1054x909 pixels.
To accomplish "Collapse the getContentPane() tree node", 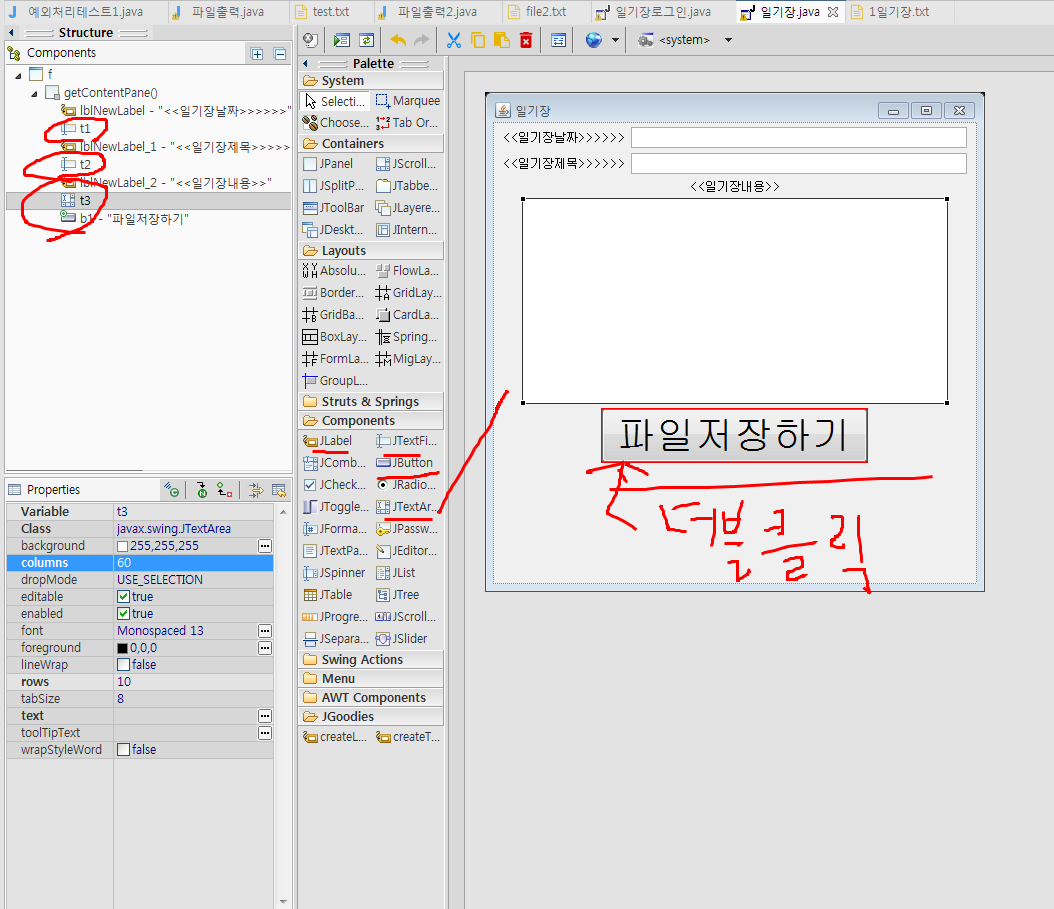I will coord(34,94).
